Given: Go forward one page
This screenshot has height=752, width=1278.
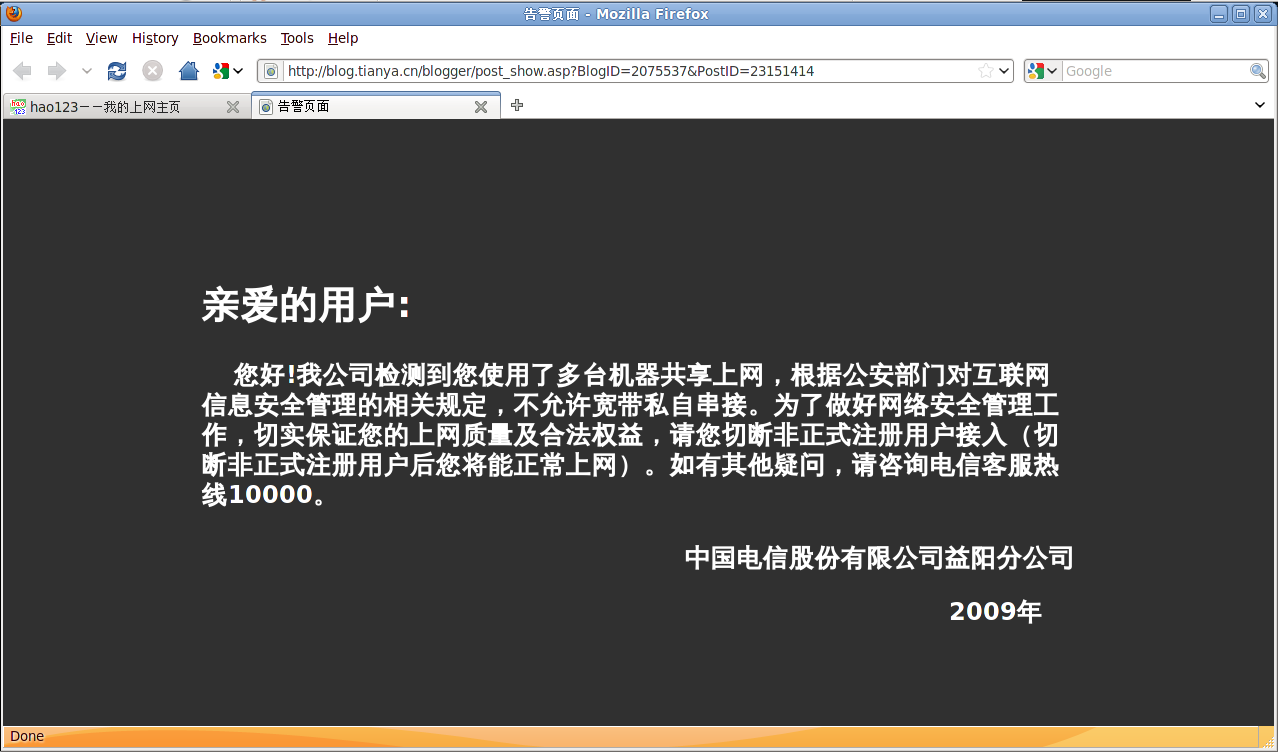Looking at the screenshot, I should tap(57, 71).
